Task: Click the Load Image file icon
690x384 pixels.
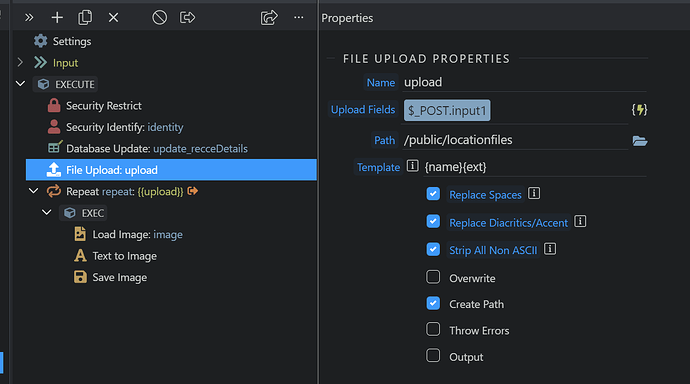Action: coord(80,234)
